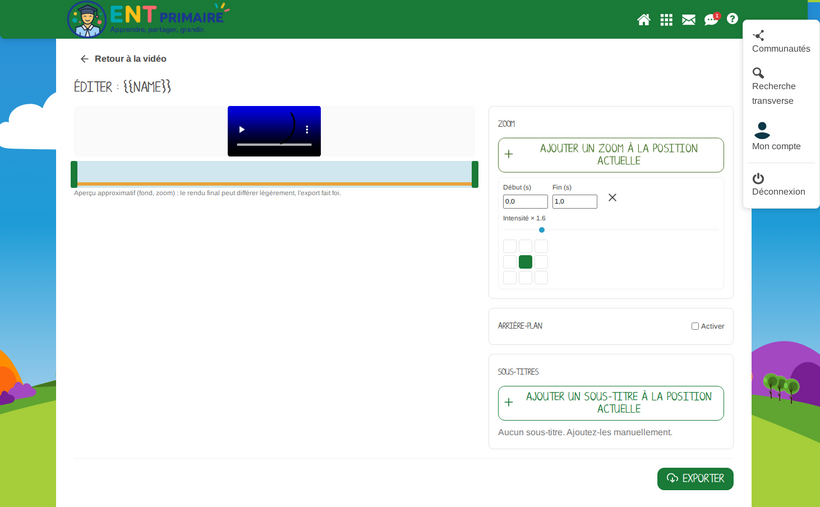
Task: Click the Exporter button
Action: click(x=695, y=479)
